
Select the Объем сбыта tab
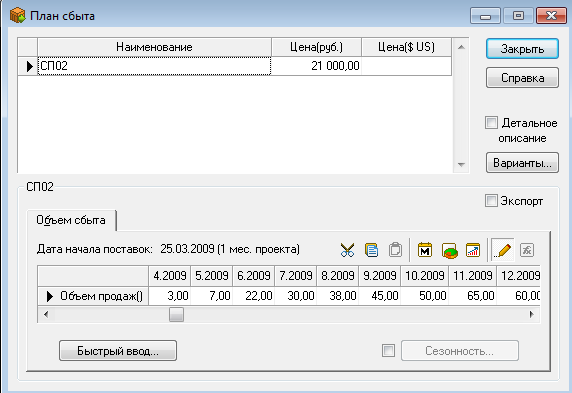(71, 220)
